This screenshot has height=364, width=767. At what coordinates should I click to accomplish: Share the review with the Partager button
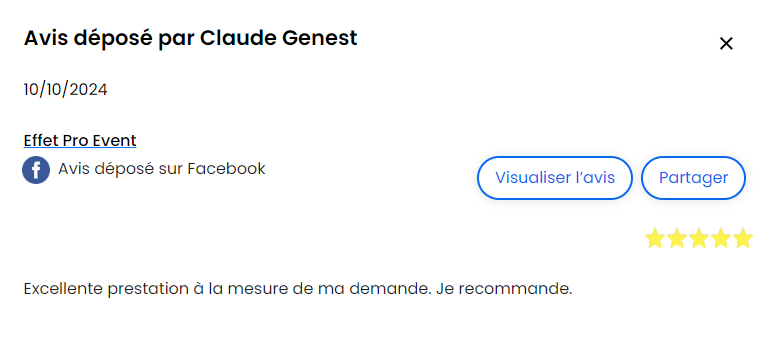(x=693, y=178)
